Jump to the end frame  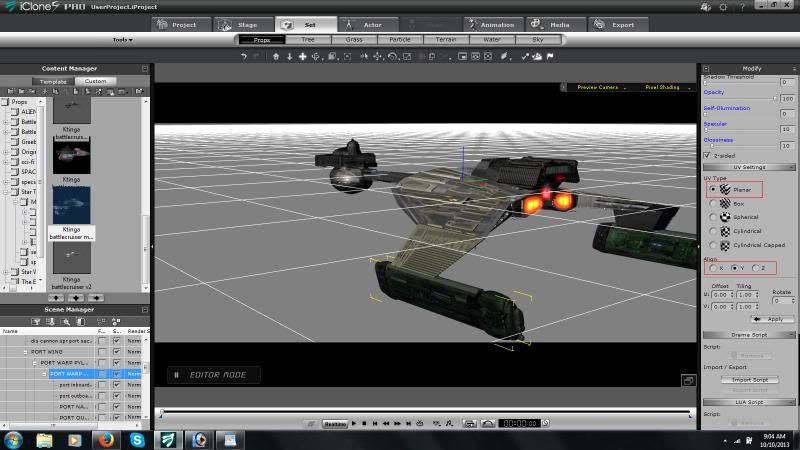pyautogui.click(x=409, y=423)
